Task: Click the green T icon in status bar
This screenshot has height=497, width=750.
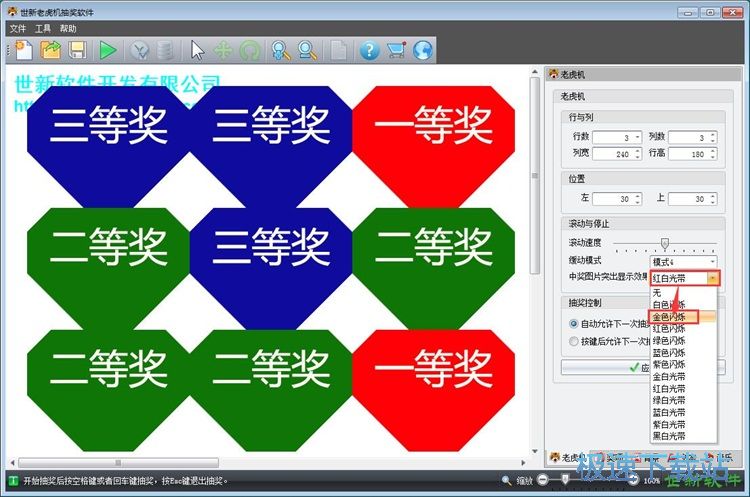Action: 13,480
